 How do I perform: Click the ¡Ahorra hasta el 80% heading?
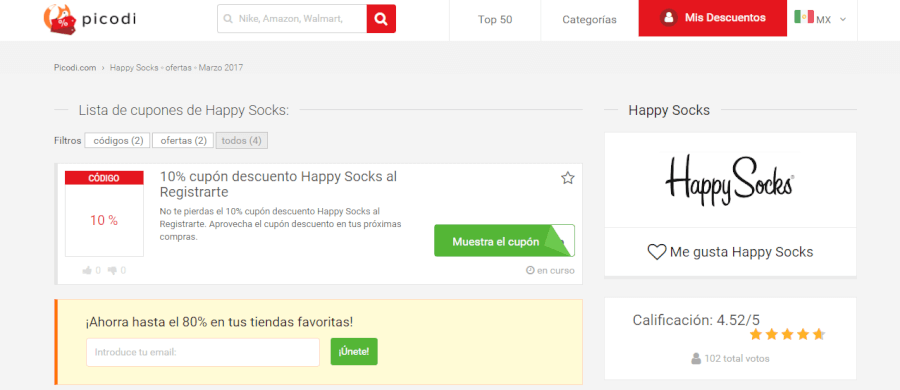pyautogui.click(x=219, y=322)
